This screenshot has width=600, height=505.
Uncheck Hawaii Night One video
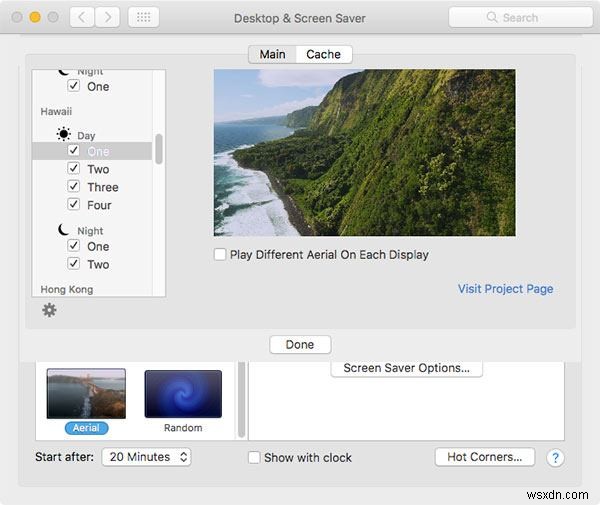coord(73,245)
